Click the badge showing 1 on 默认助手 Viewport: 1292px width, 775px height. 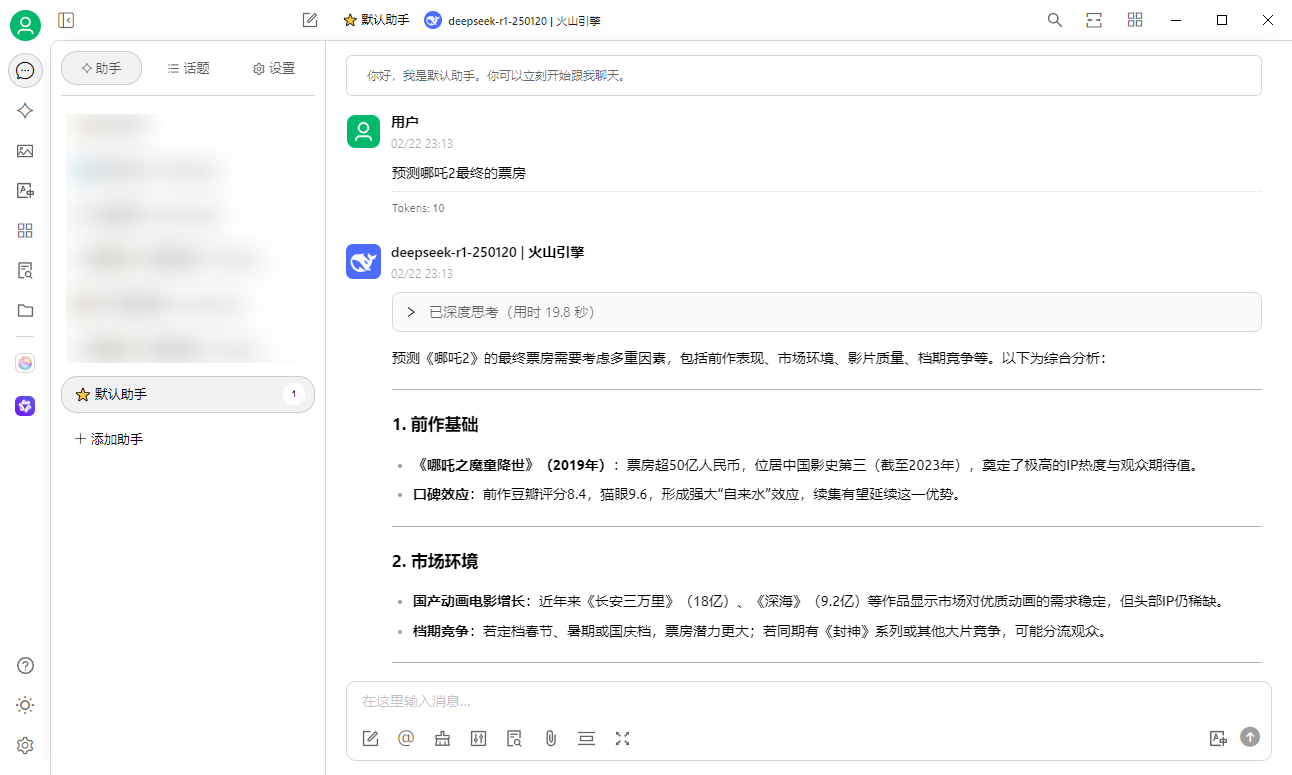(x=293, y=394)
